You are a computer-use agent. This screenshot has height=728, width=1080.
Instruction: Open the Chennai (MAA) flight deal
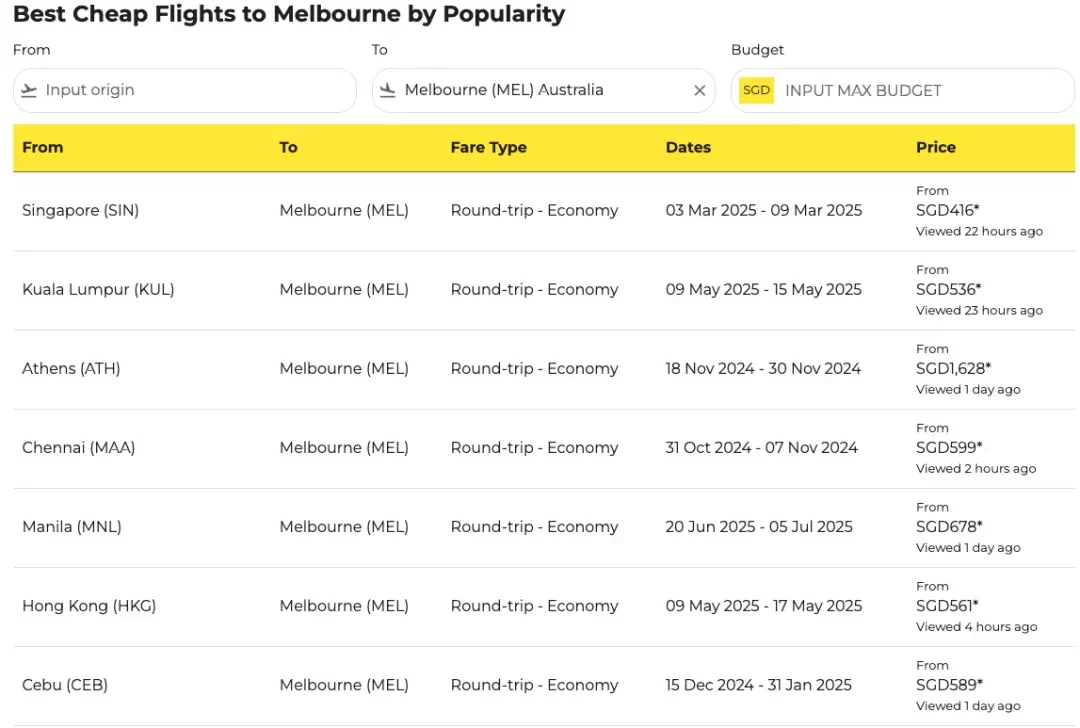coord(543,448)
